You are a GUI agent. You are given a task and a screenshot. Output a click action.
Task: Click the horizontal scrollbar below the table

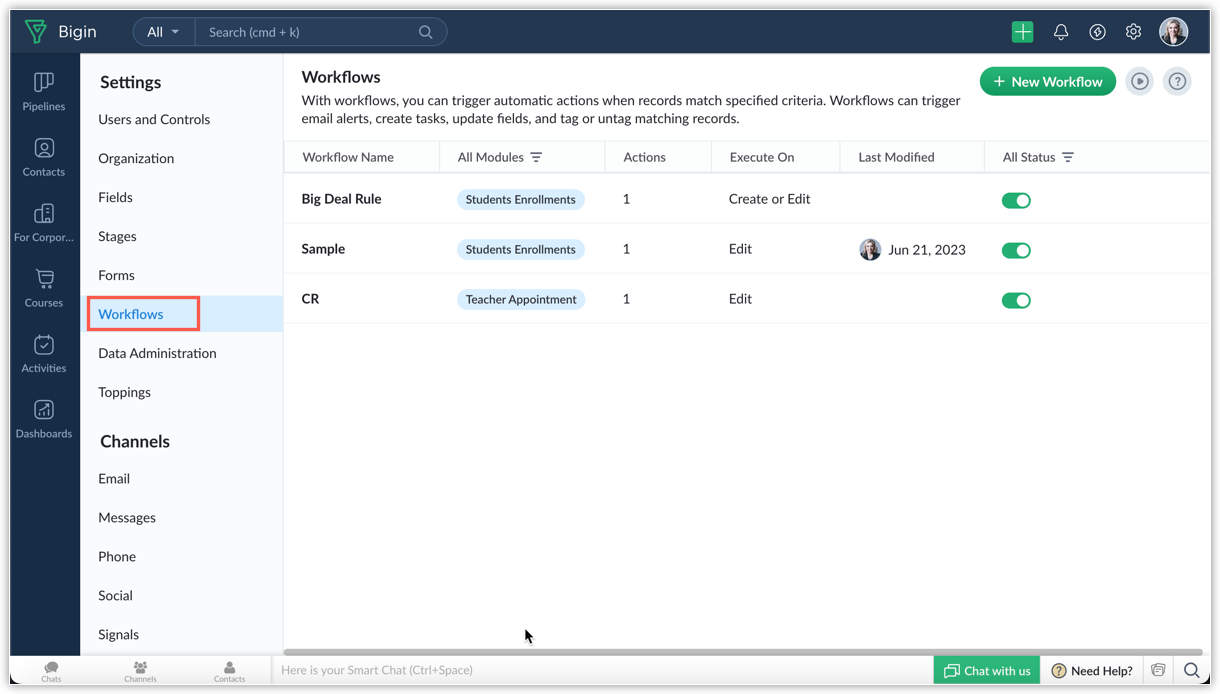coord(743,652)
